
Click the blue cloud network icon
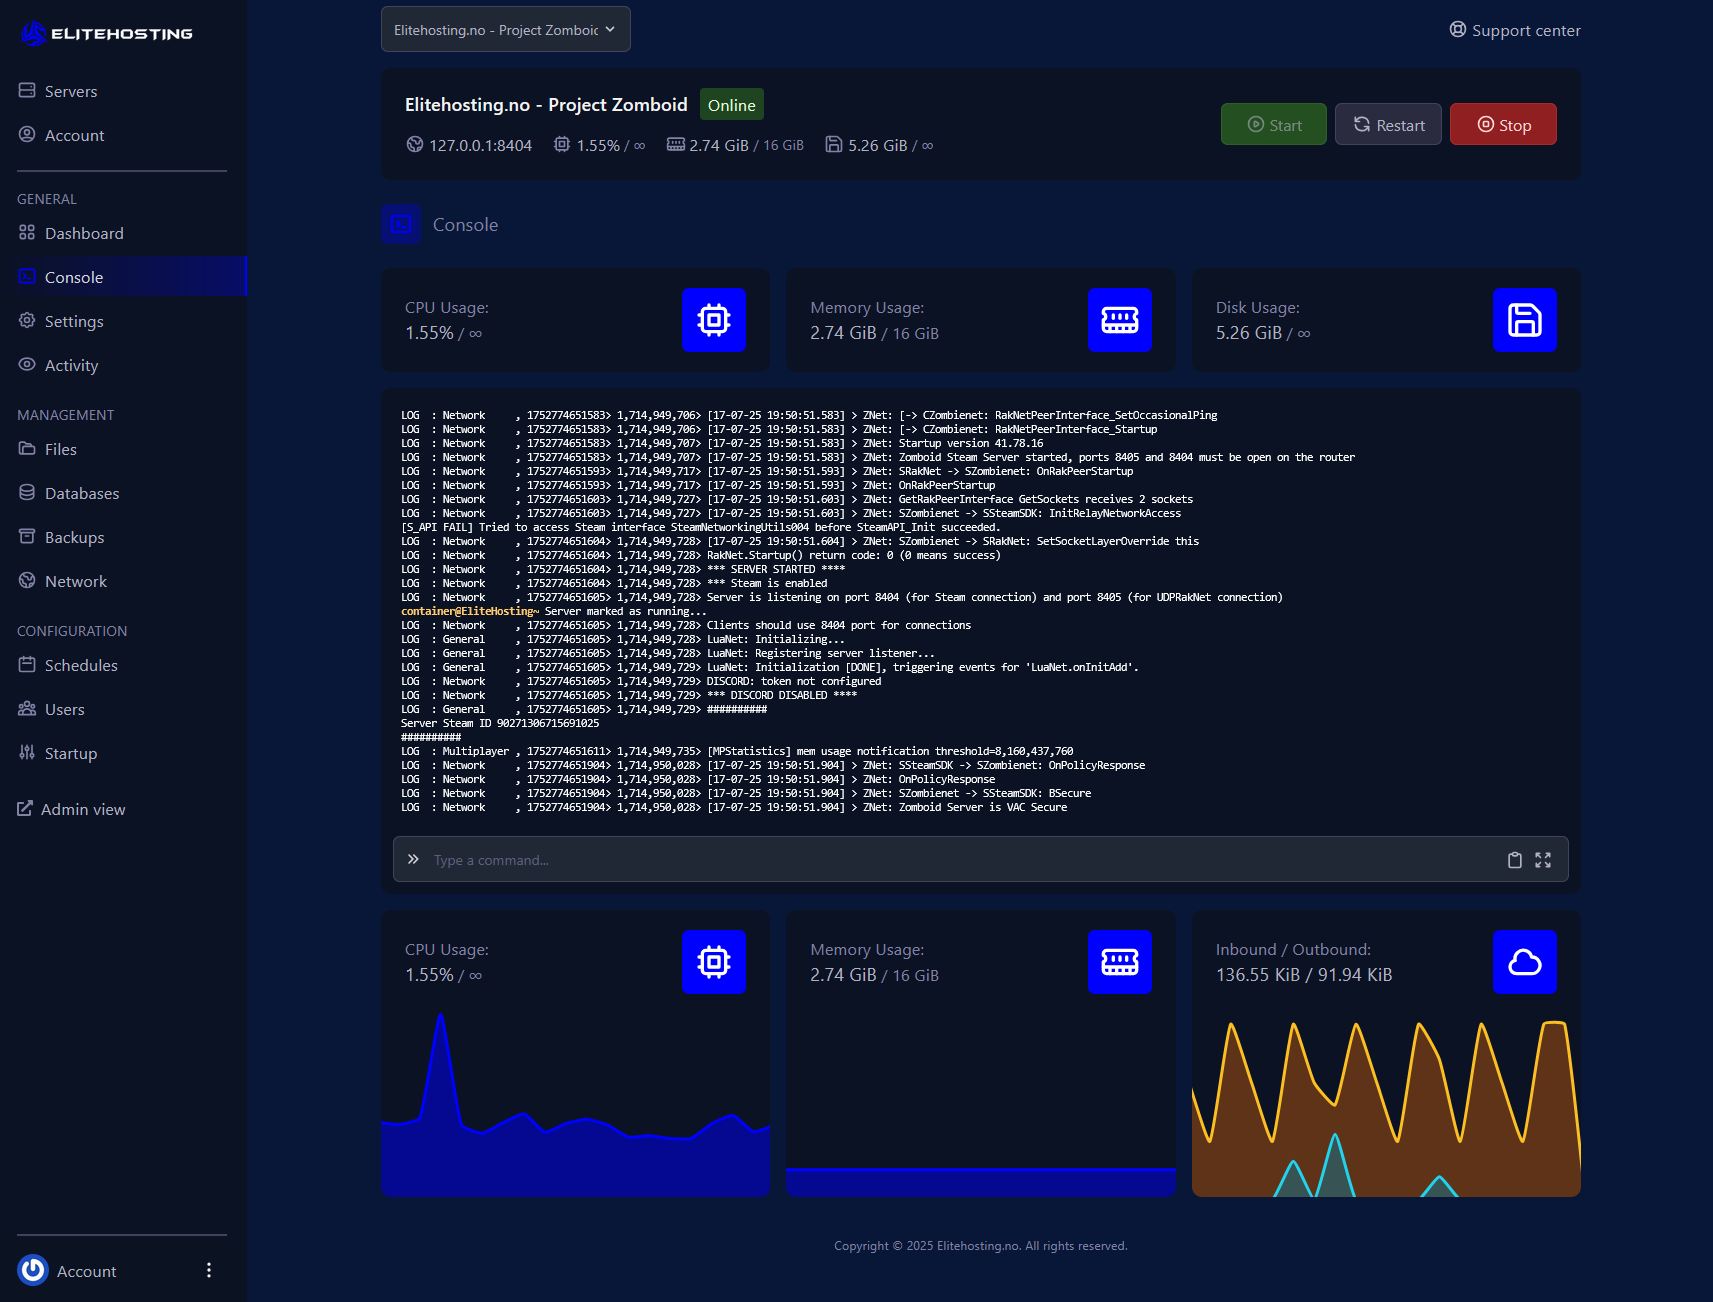click(x=1524, y=962)
